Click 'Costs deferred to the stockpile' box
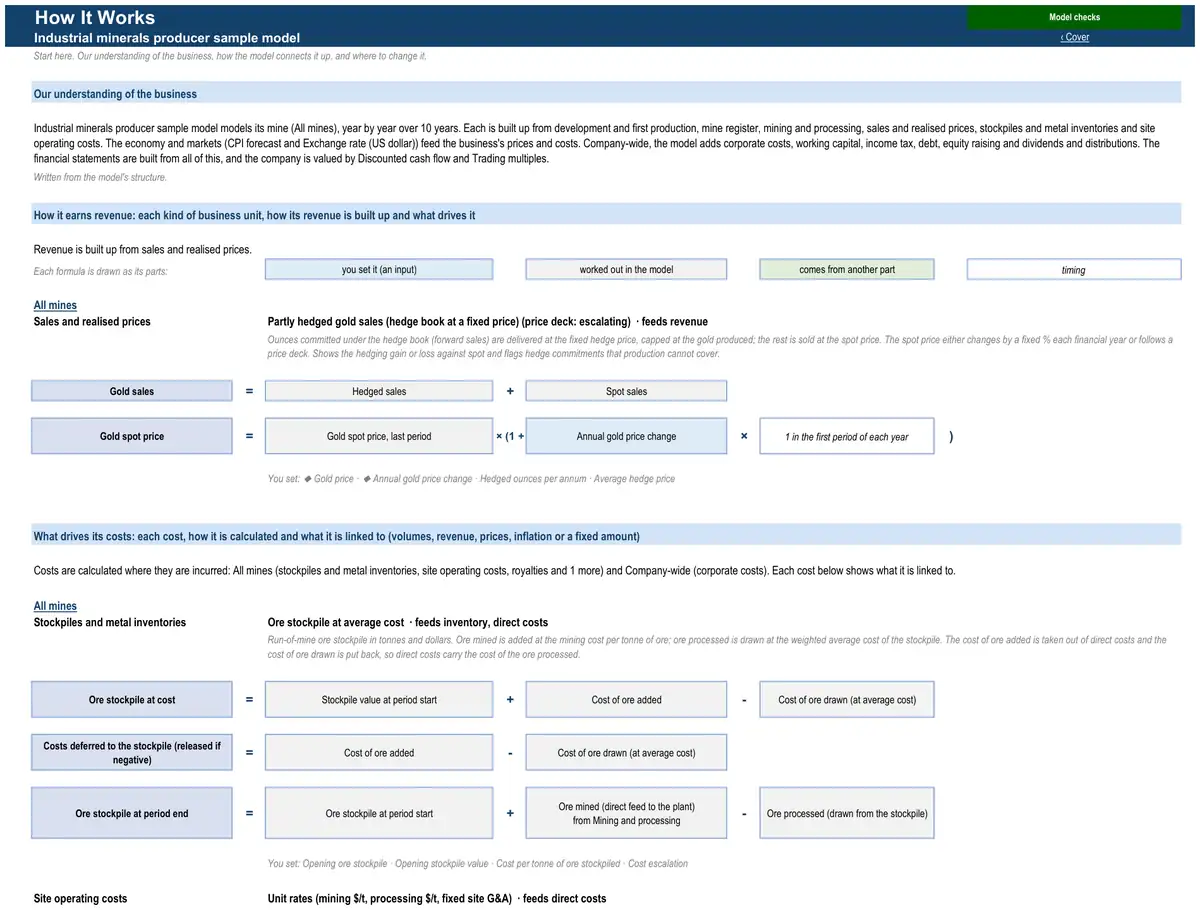This screenshot has width=1200, height=910. tap(132, 753)
